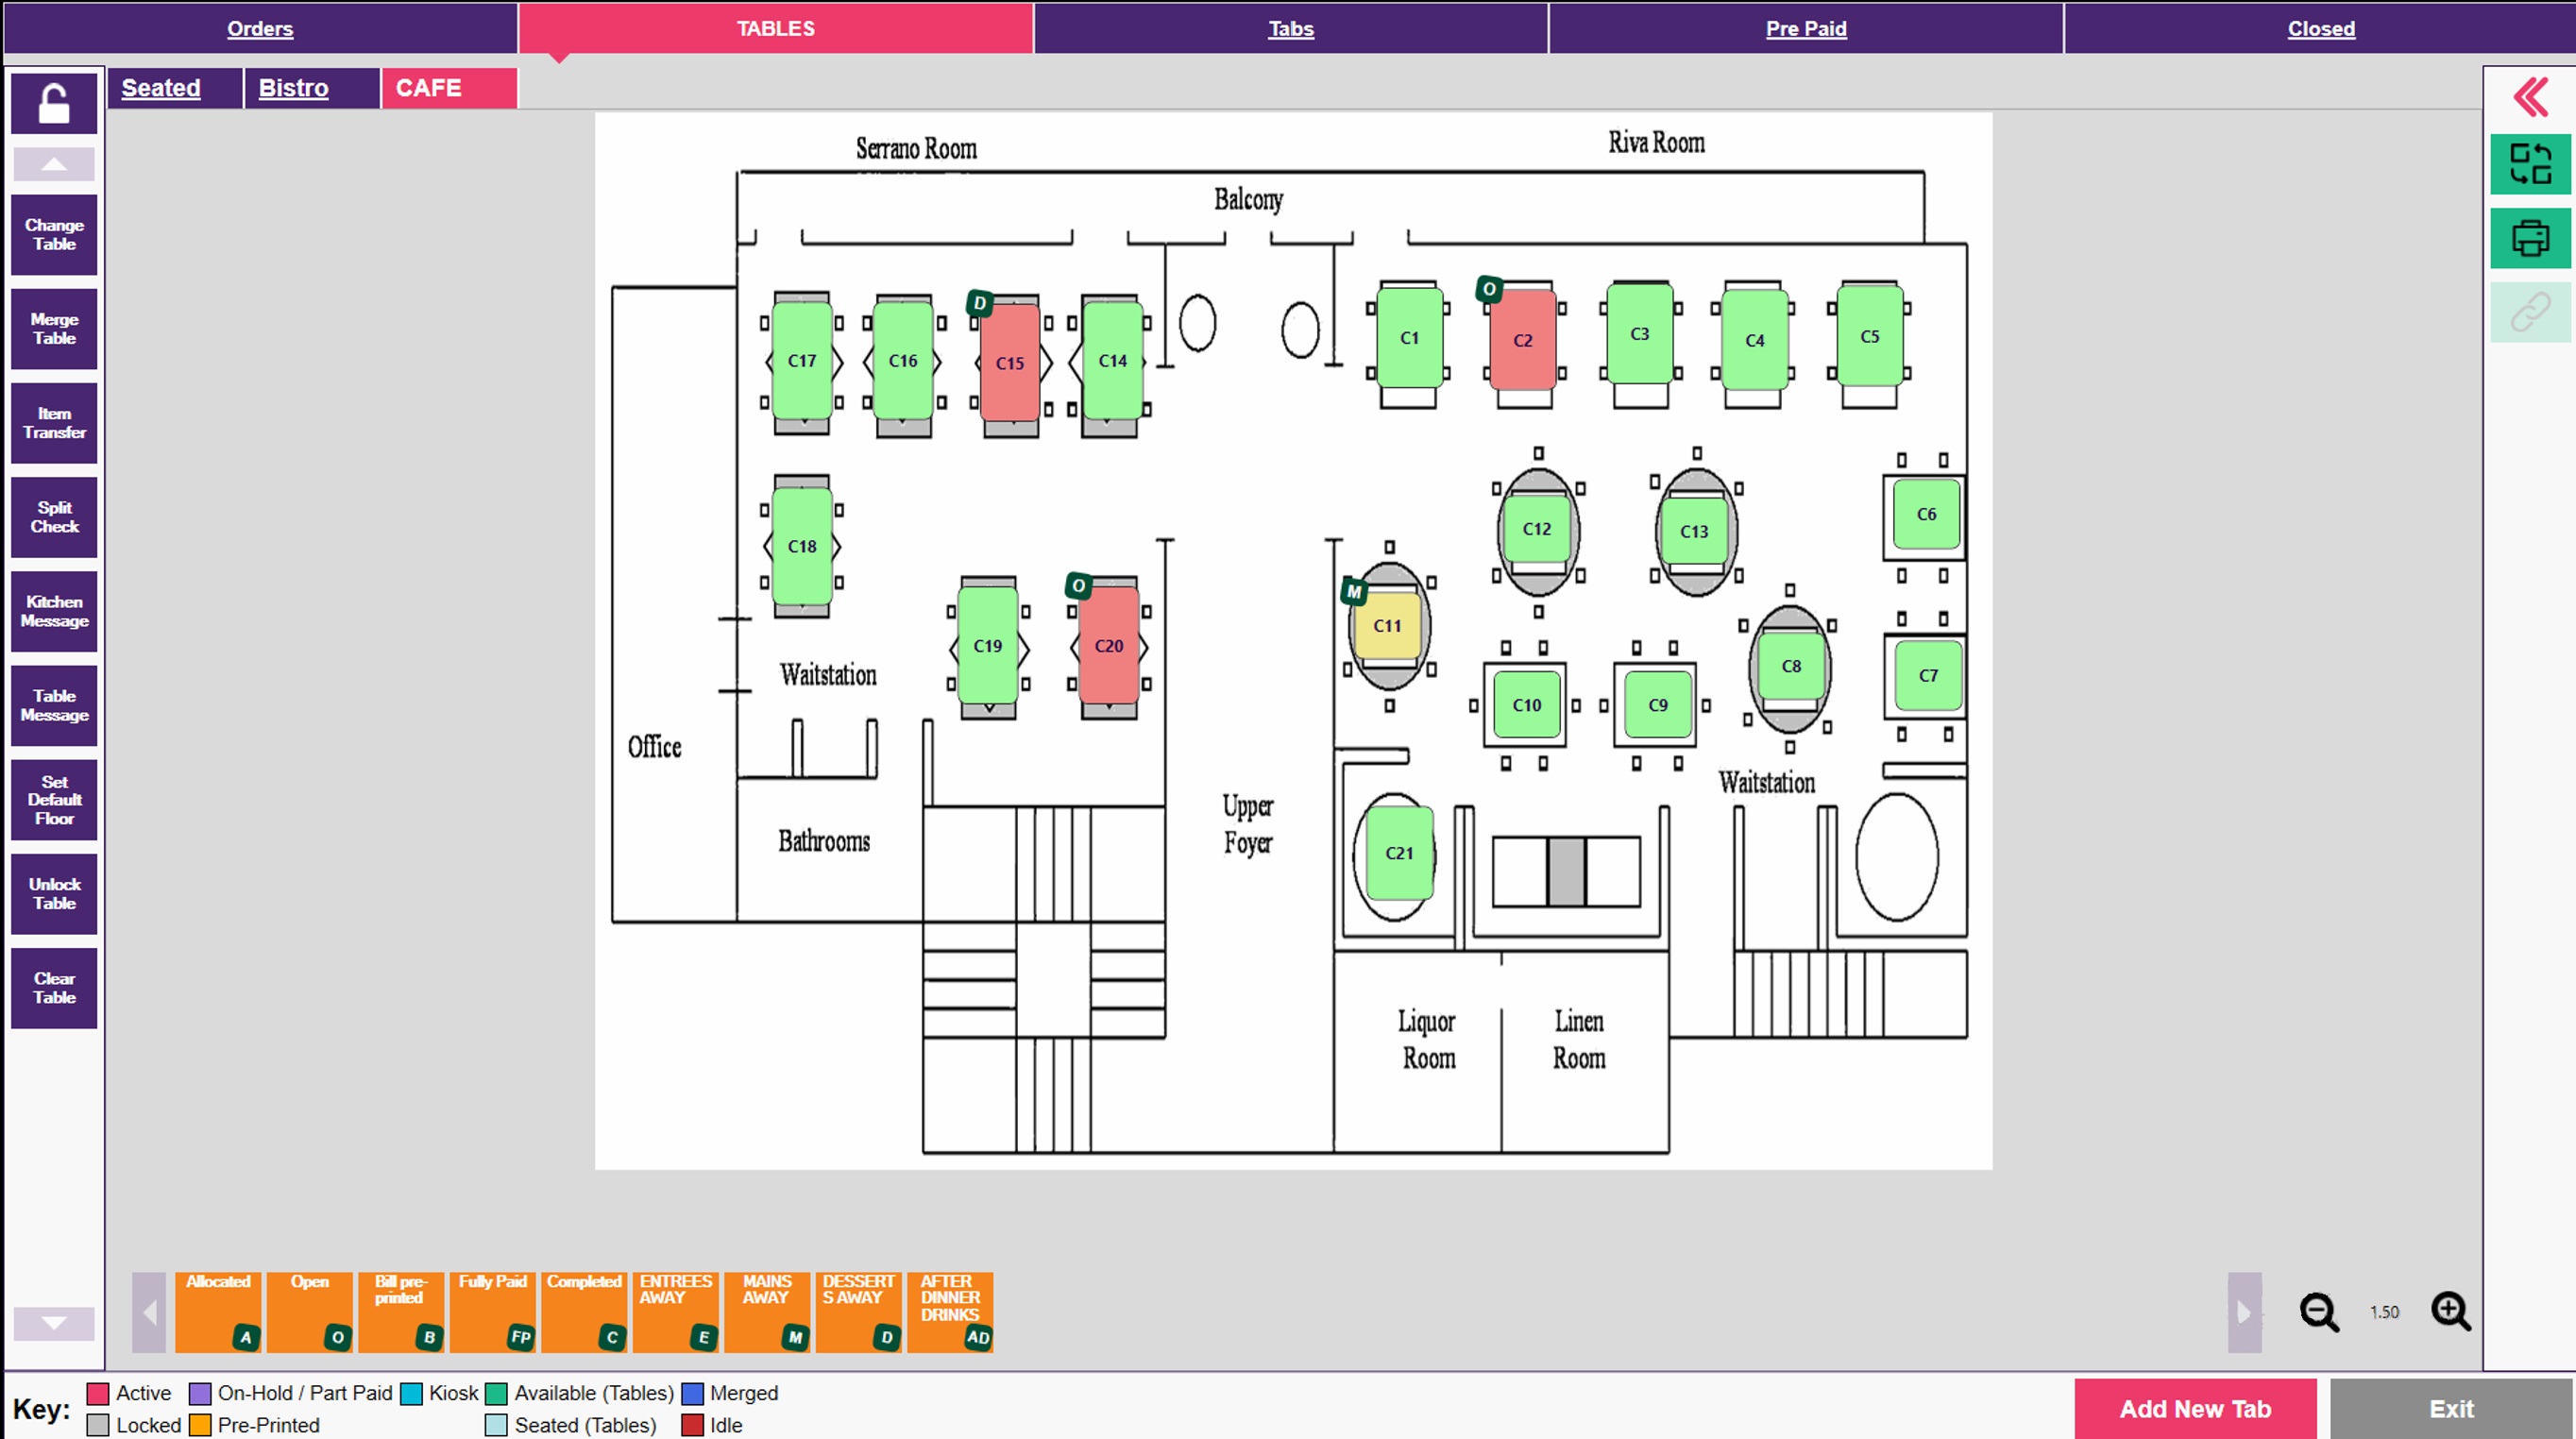2576x1439 pixels.
Task: Select table C19
Action: (988, 646)
